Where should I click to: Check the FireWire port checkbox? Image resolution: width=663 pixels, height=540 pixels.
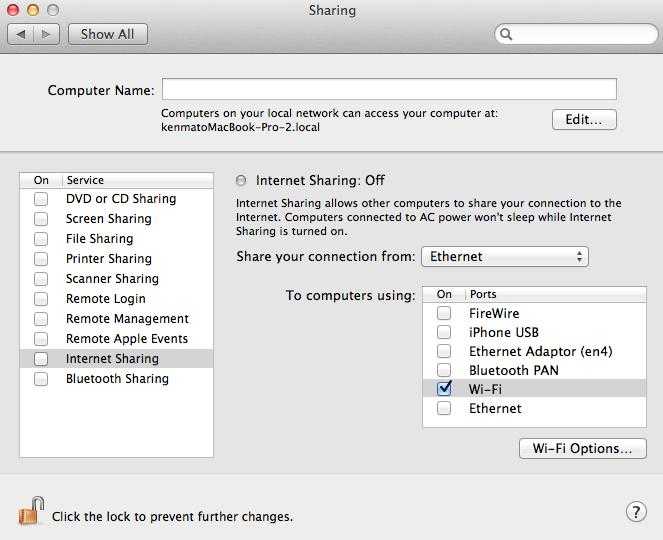tap(444, 313)
